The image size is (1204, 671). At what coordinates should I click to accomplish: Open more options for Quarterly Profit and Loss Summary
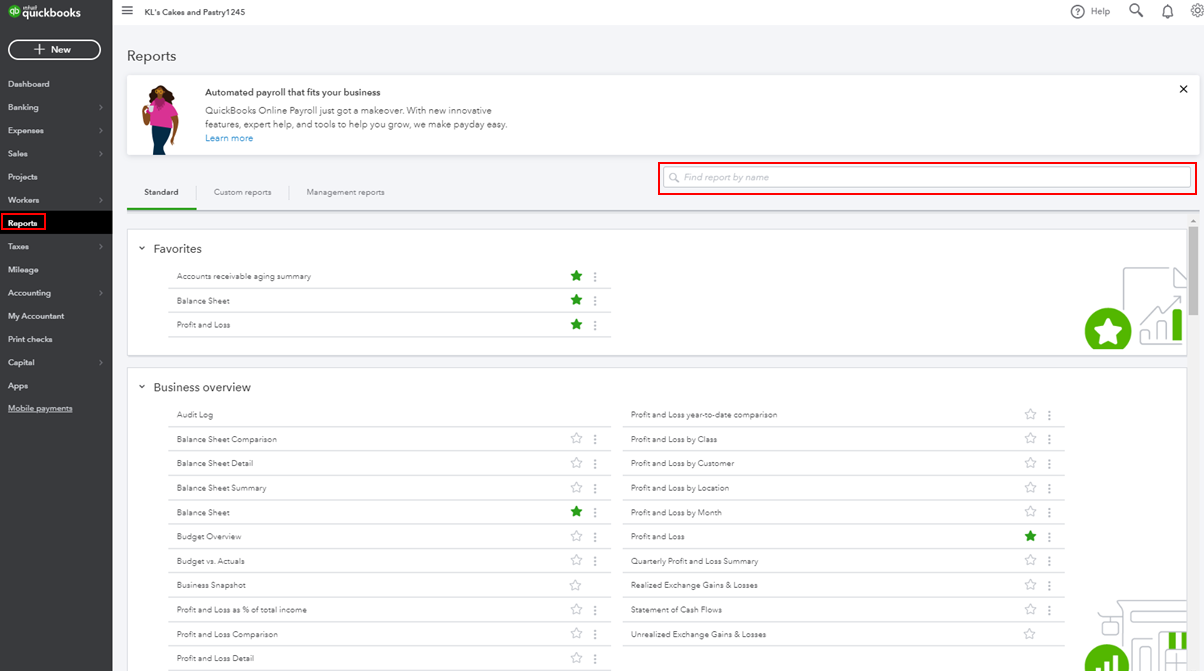(1049, 561)
